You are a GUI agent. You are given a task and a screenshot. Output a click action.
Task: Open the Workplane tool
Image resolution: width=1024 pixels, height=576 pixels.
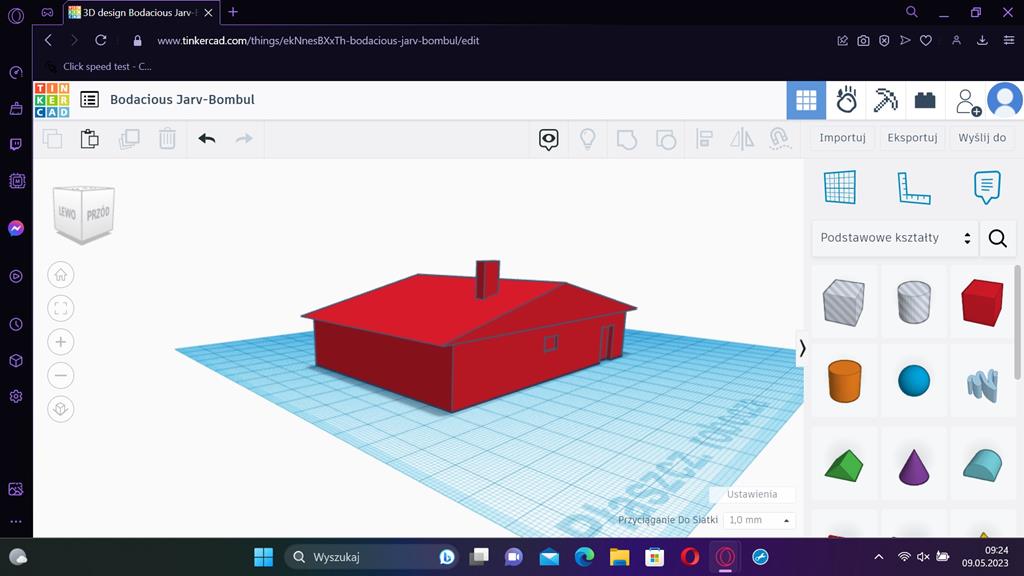click(840, 187)
